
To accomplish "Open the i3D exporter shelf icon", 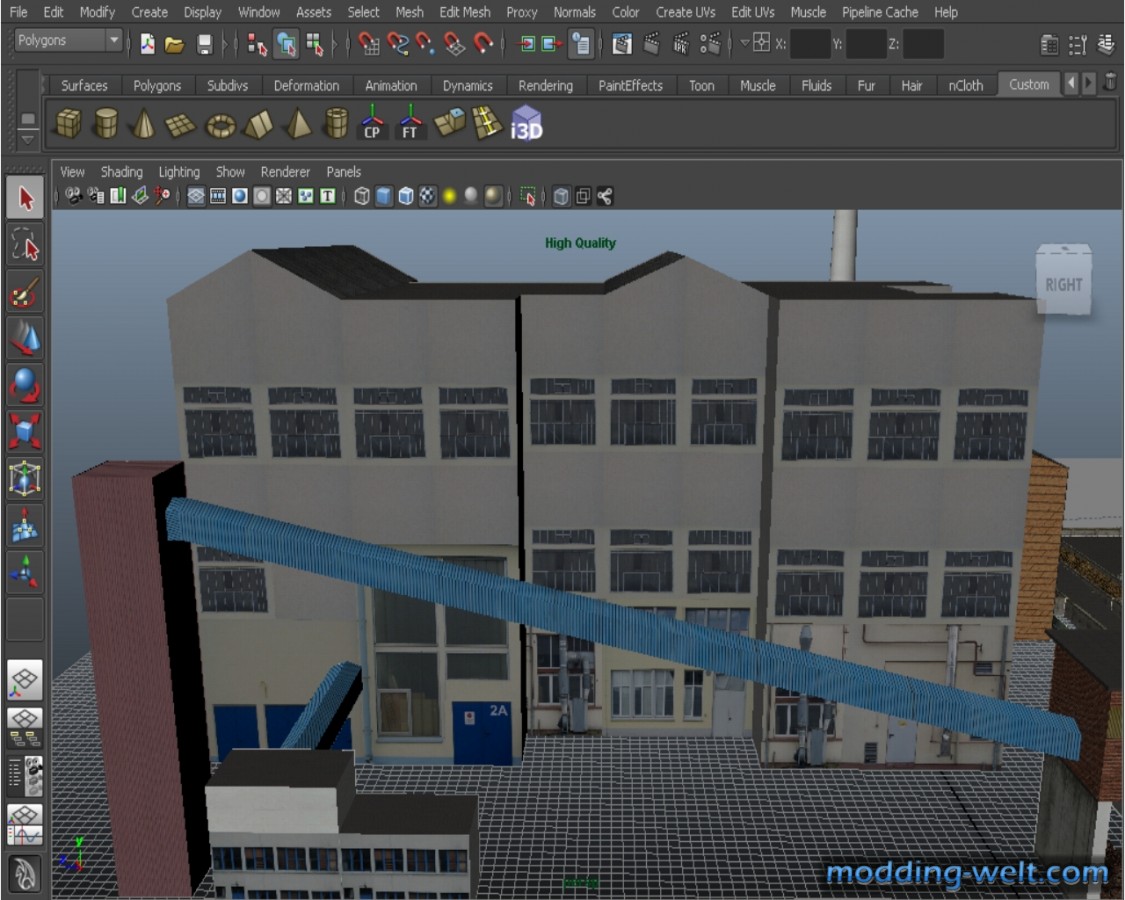I will tap(526, 123).
